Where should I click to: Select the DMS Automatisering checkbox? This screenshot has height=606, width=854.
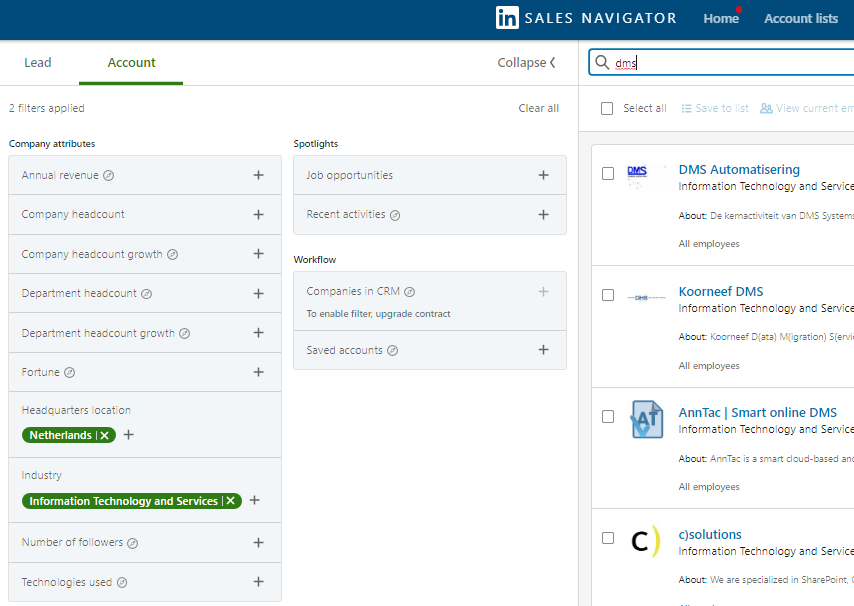(608, 174)
